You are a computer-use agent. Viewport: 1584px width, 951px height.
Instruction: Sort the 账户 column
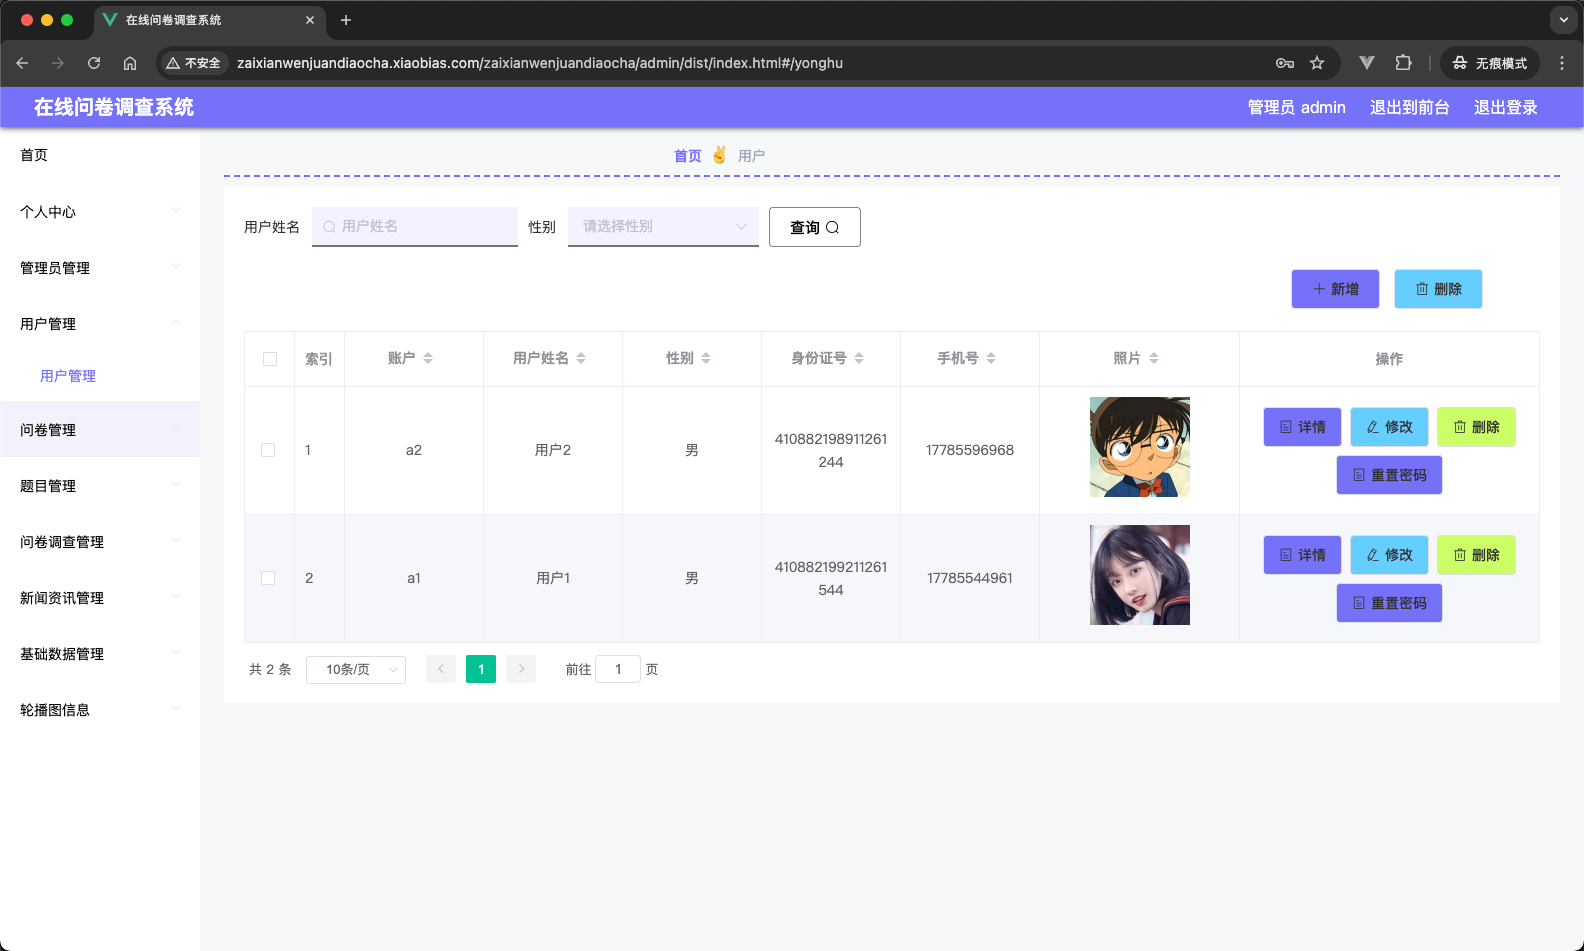(x=428, y=358)
